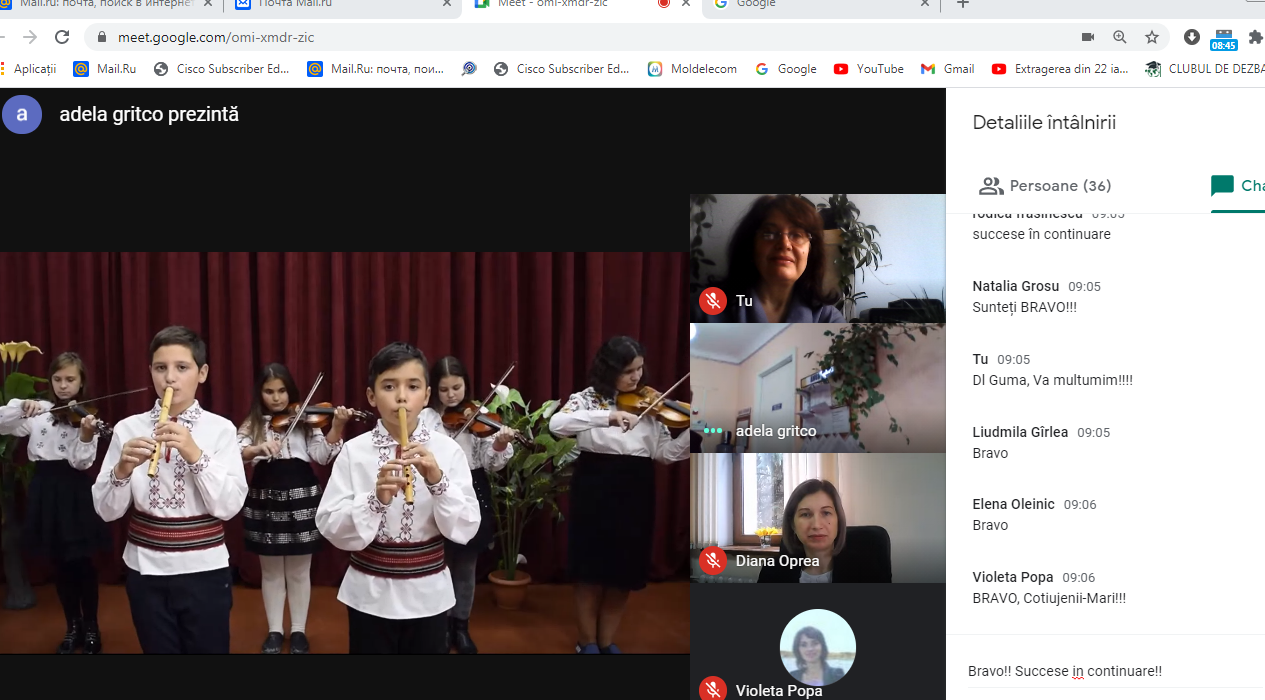The image size is (1265, 700).
Task: Bookmark page with the star icon
Action: 1152,37
